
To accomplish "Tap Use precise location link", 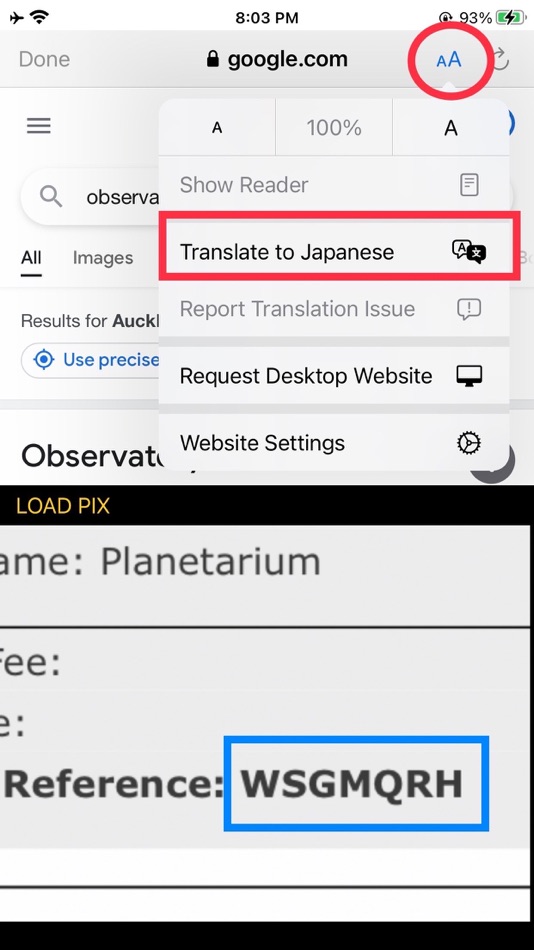I will tap(111, 359).
